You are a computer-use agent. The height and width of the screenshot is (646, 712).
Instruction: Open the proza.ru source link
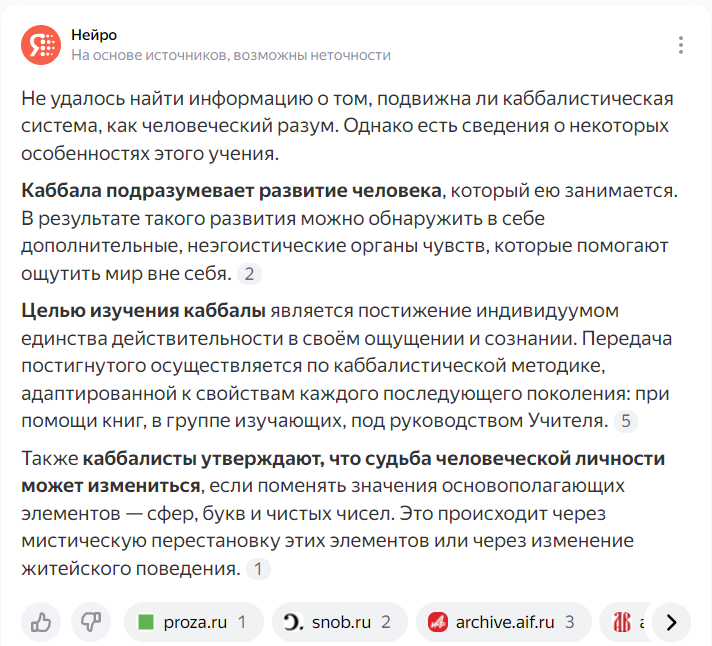194,622
